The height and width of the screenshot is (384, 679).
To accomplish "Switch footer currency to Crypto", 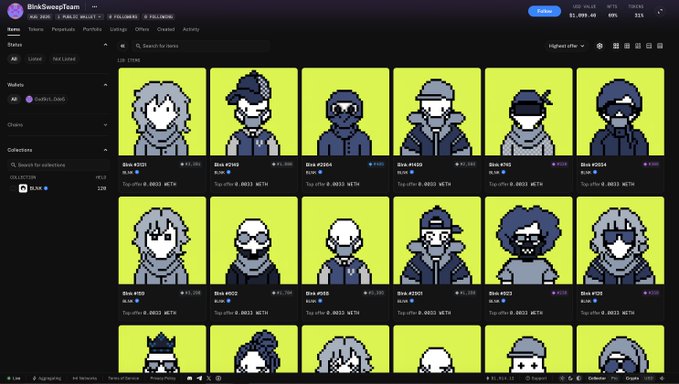I will tap(632, 378).
